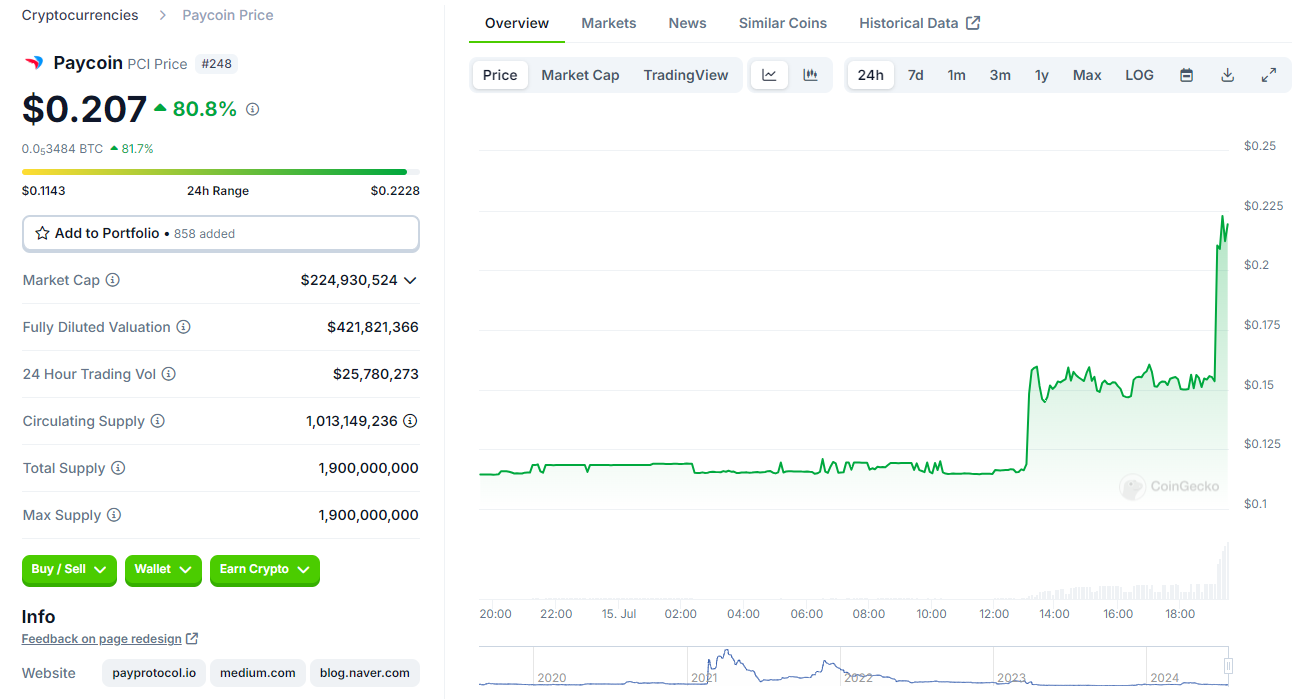Viewport: 1298px width, 699px height.
Task: Switch to candlestick chart icon
Action: click(811, 75)
